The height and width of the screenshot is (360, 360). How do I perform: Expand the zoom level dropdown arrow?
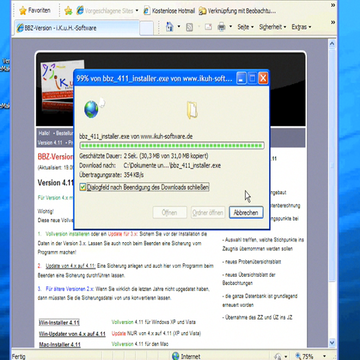pos(324,356)
